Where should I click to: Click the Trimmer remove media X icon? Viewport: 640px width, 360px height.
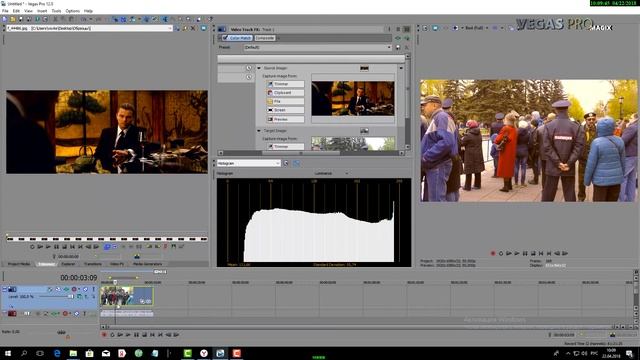coord(193,28)
